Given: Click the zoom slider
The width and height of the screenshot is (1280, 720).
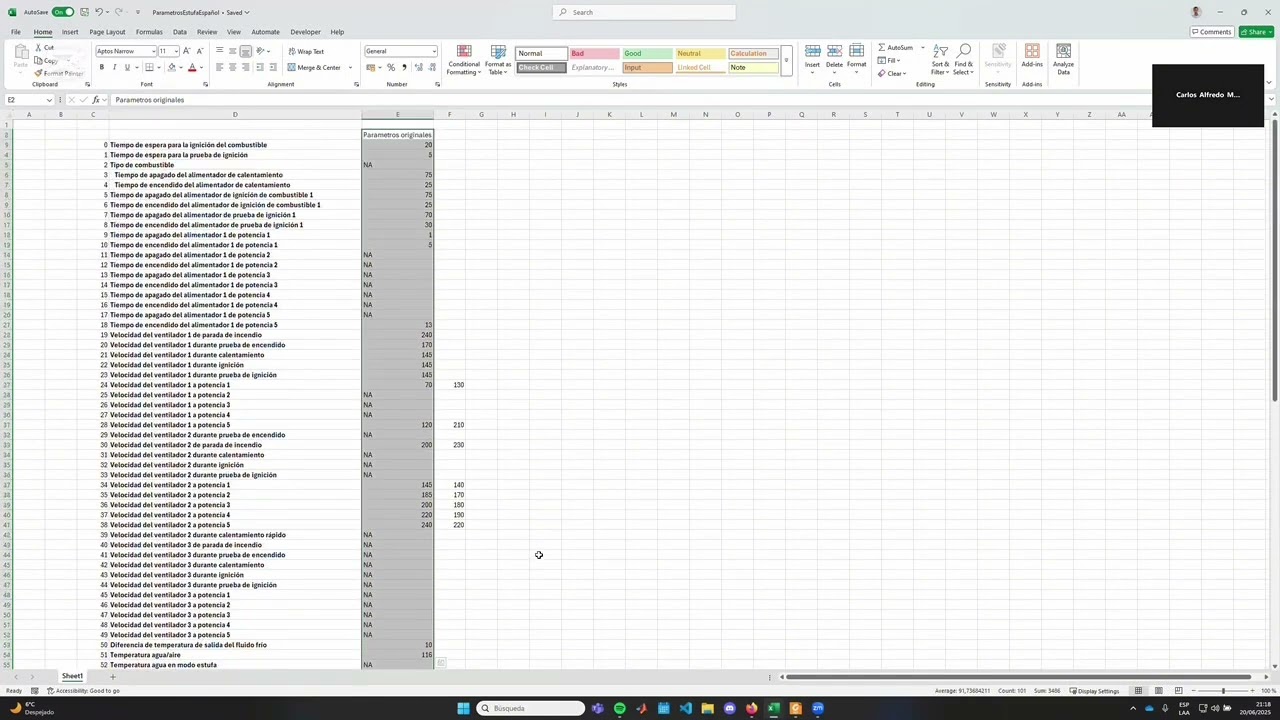Looking at the screenshot, I should (x=1222, y=691).
